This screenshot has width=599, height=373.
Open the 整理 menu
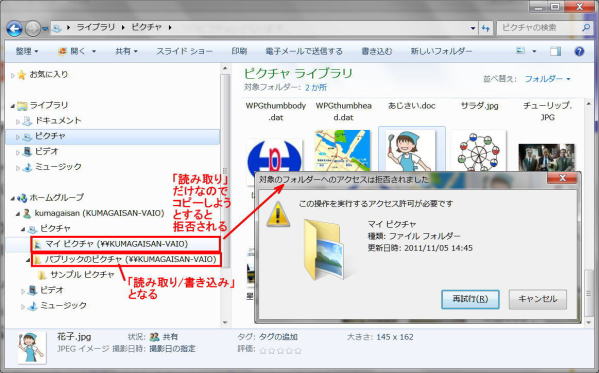pyautogui.click(x=27, y=51)
